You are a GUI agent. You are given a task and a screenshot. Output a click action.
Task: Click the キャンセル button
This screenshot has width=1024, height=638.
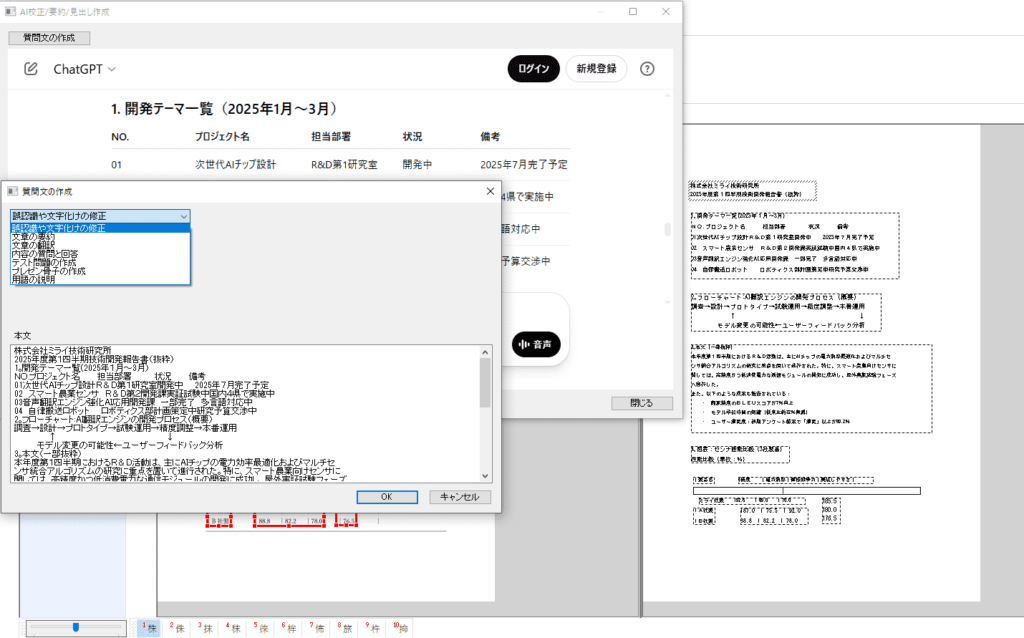[x=460, y=497]
